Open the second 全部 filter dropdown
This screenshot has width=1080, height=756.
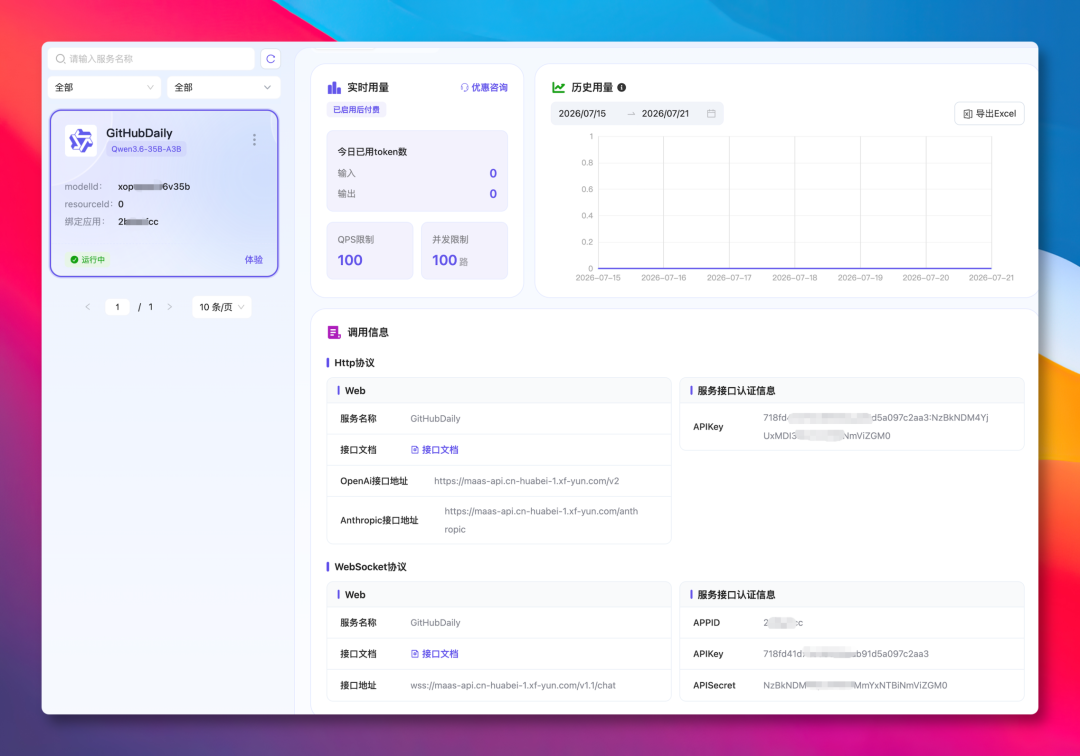223,87
